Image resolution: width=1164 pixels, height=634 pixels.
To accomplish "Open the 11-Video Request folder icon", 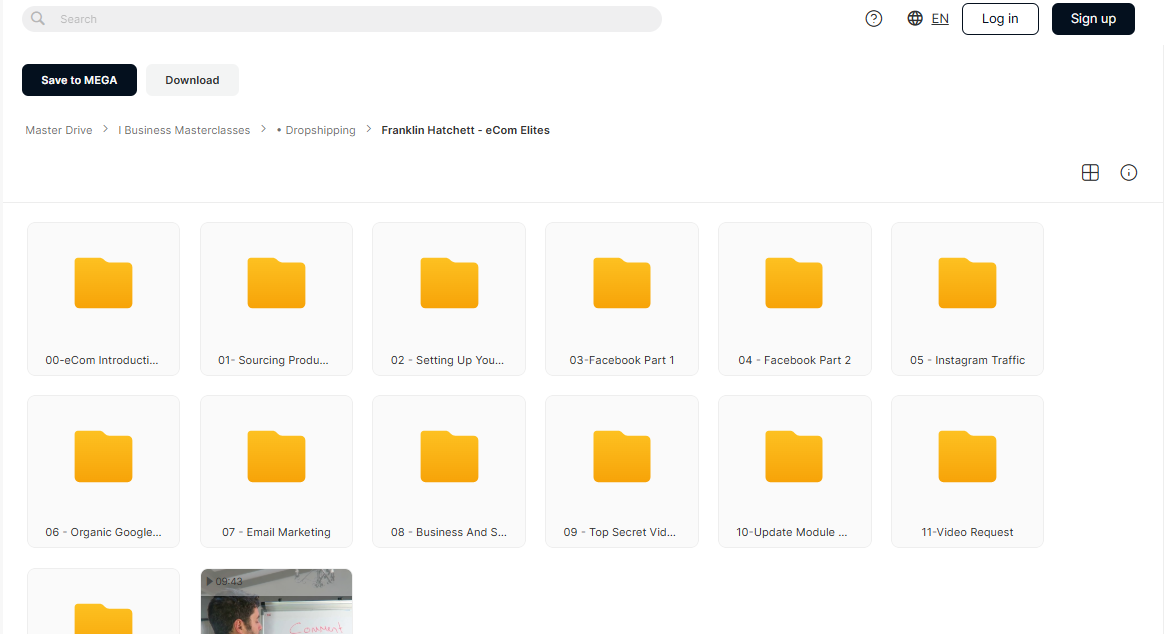I will click(x=967, y=456).
